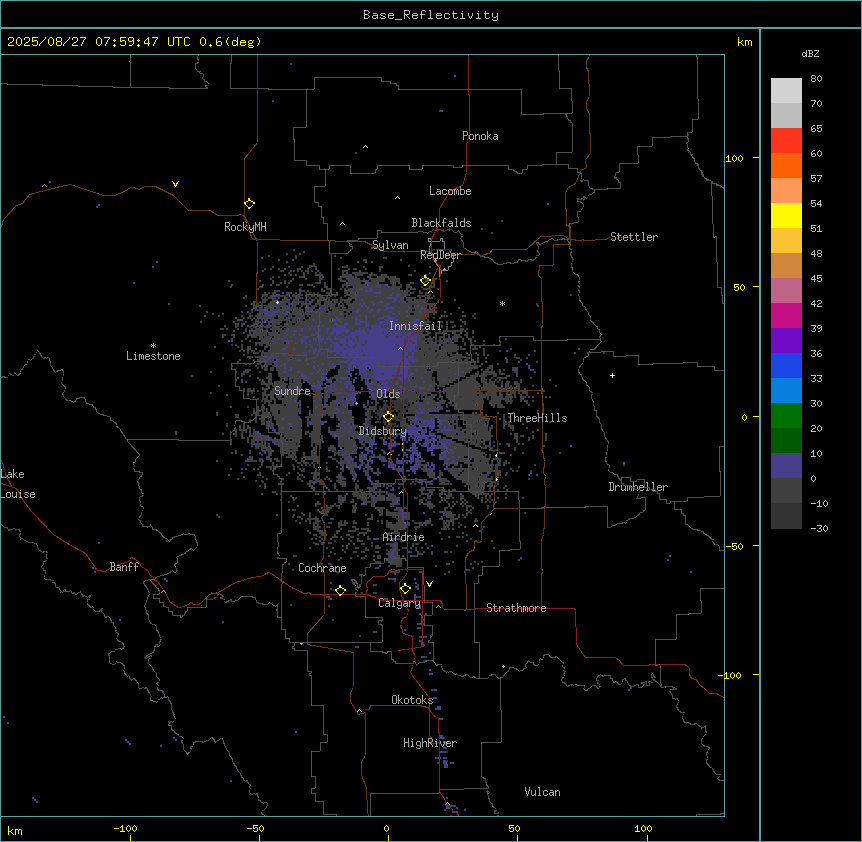Click the yellow diamond marker near Olds

click(389, 417)
